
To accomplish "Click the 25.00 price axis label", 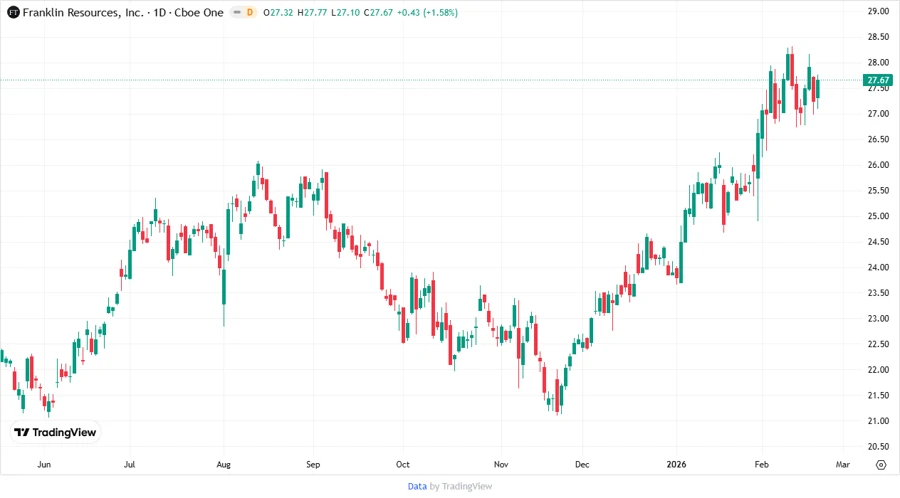I will pyautogui.click(x=878, y=216).
